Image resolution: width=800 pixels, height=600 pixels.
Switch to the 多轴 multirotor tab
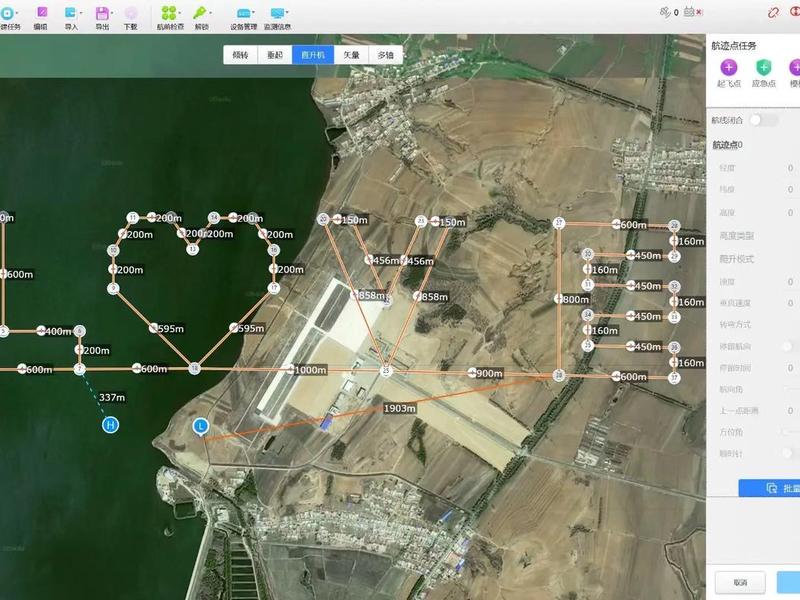click(385, 55)
